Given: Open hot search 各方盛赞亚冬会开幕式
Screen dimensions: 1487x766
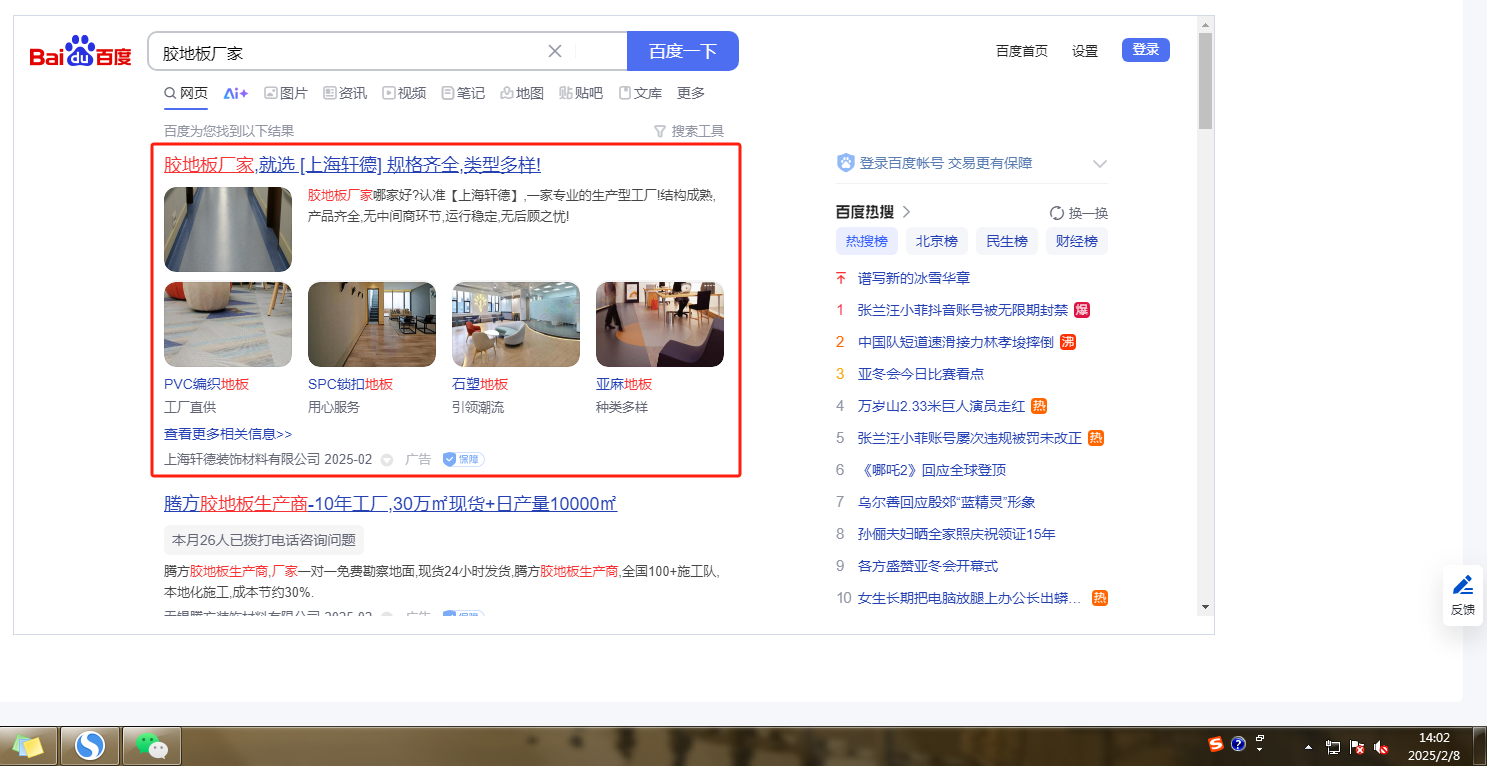Looking at the screenshot, I should [928, 566].
